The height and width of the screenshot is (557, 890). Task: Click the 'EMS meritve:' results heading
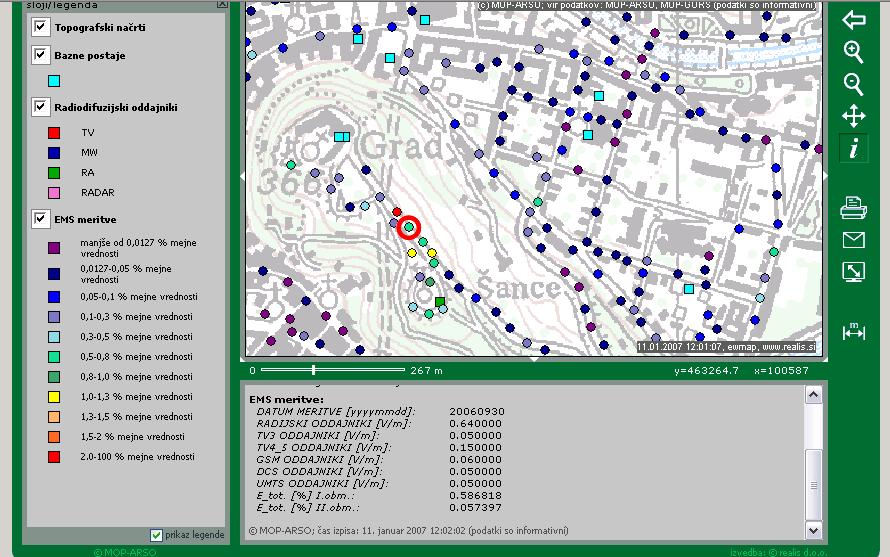[x=286, y=400]
